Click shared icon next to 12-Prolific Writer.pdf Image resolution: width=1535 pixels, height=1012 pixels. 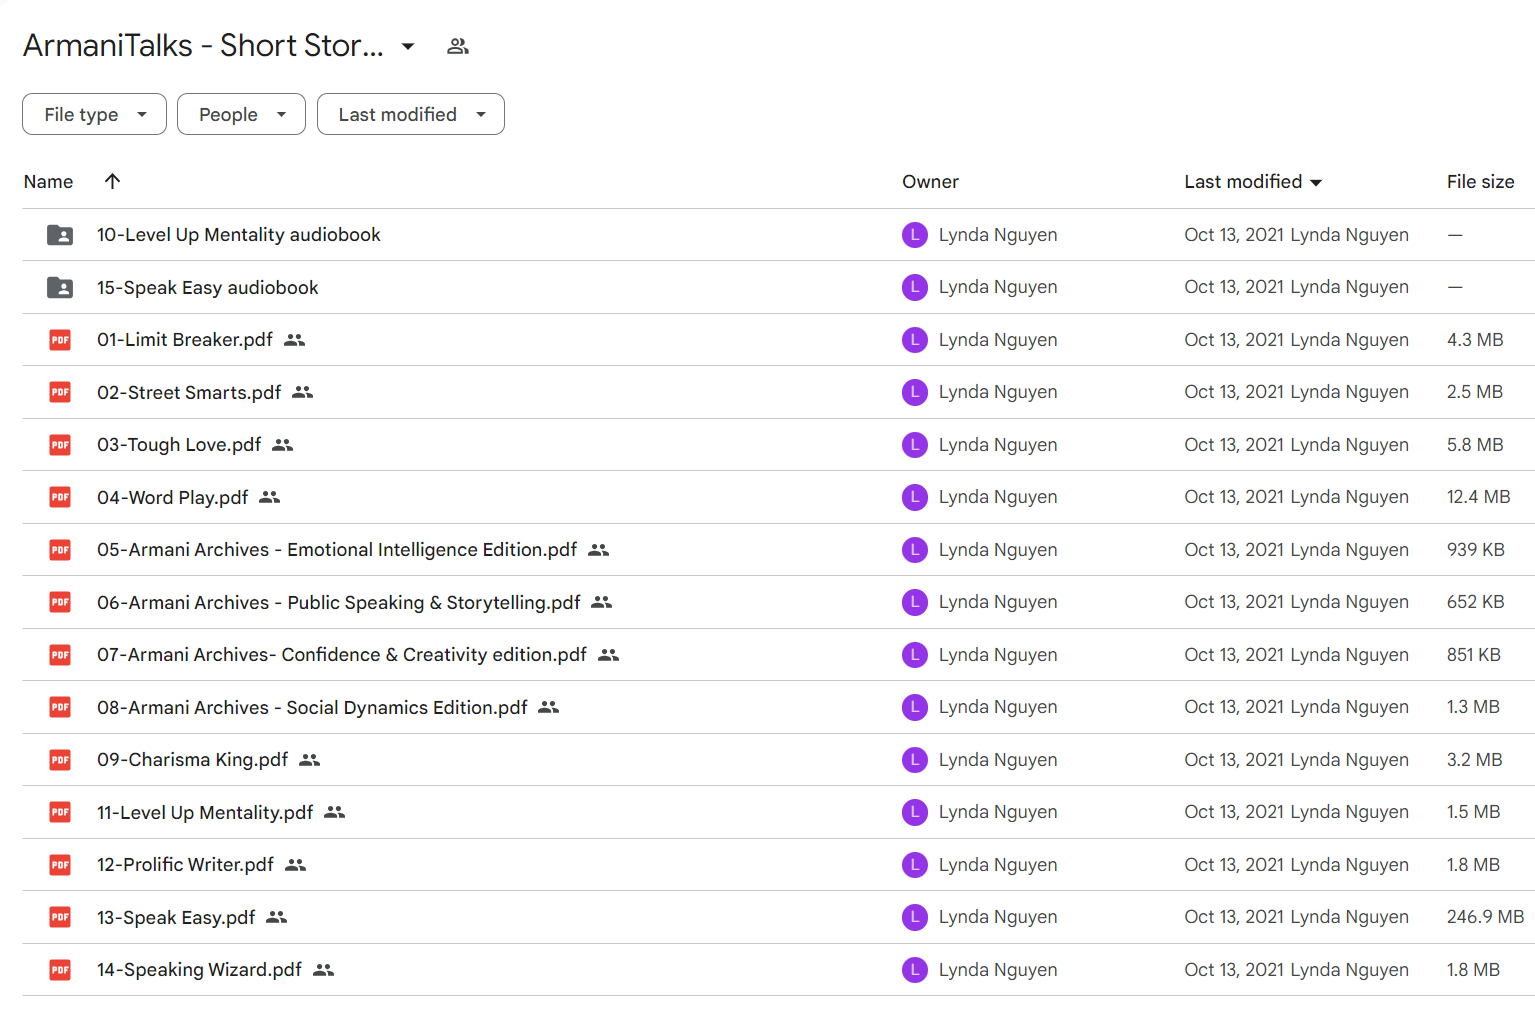click(296, 865)
